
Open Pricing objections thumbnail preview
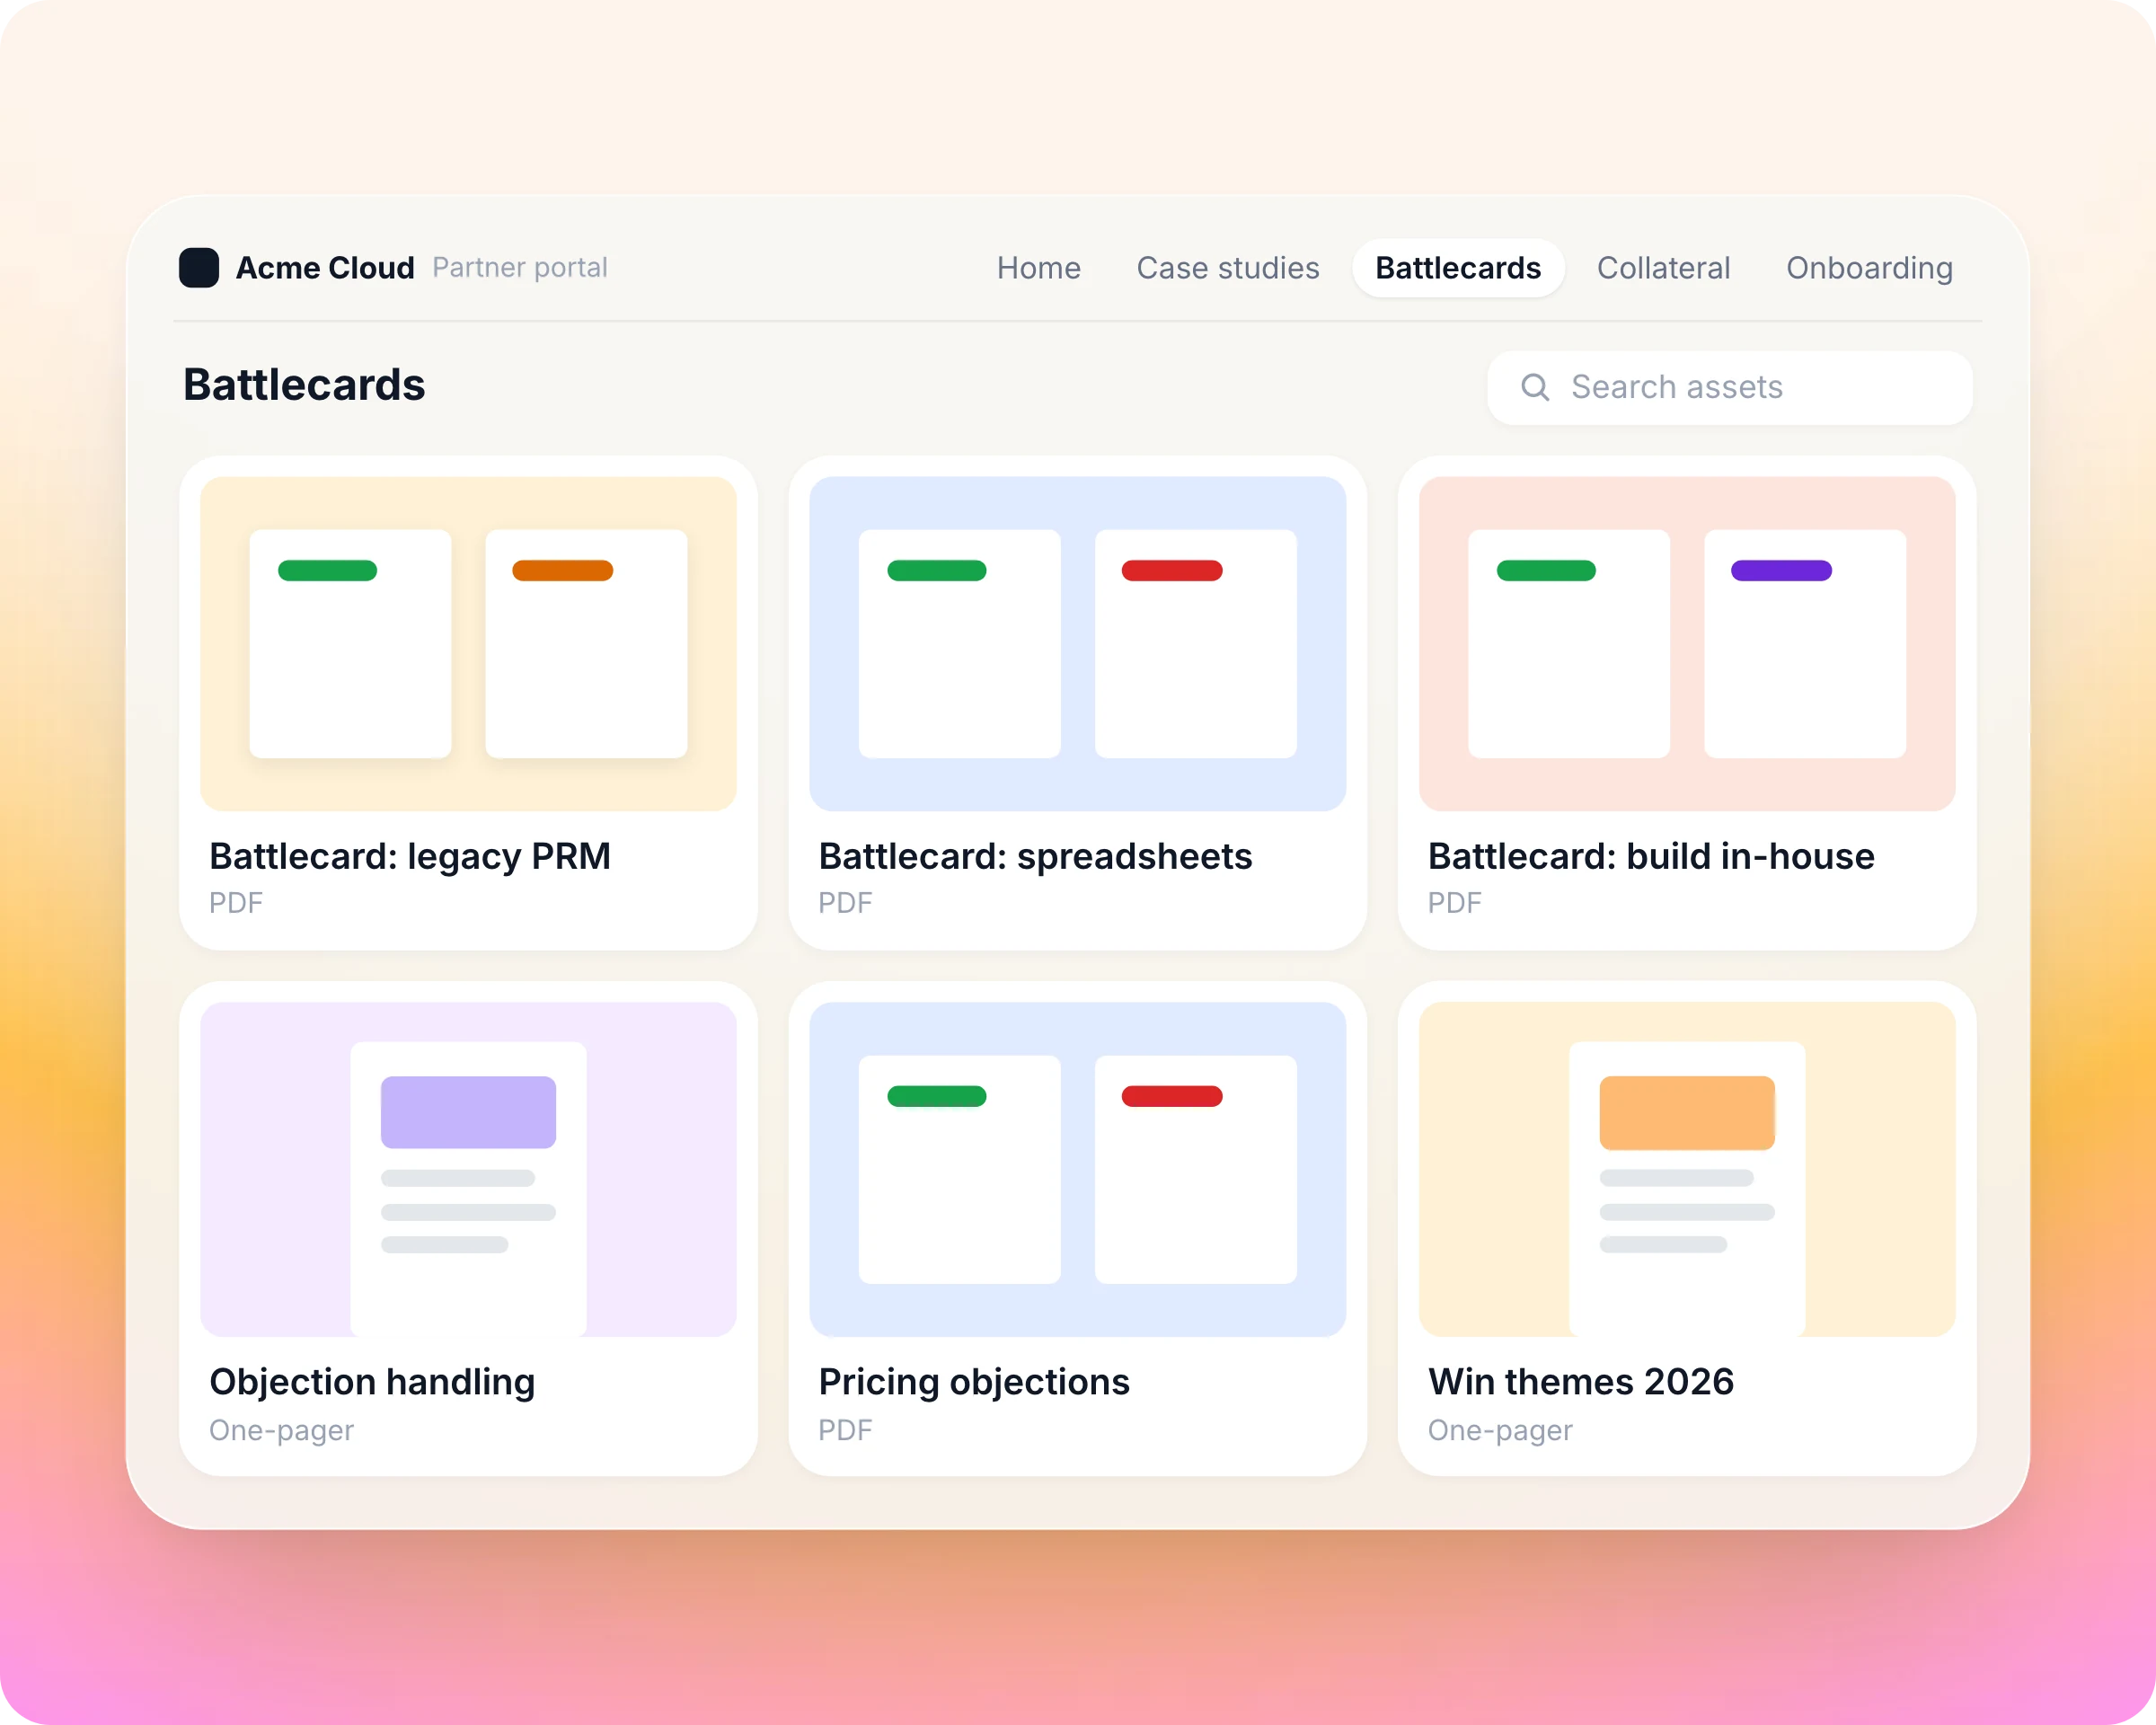click(x=1077, y=1169)
